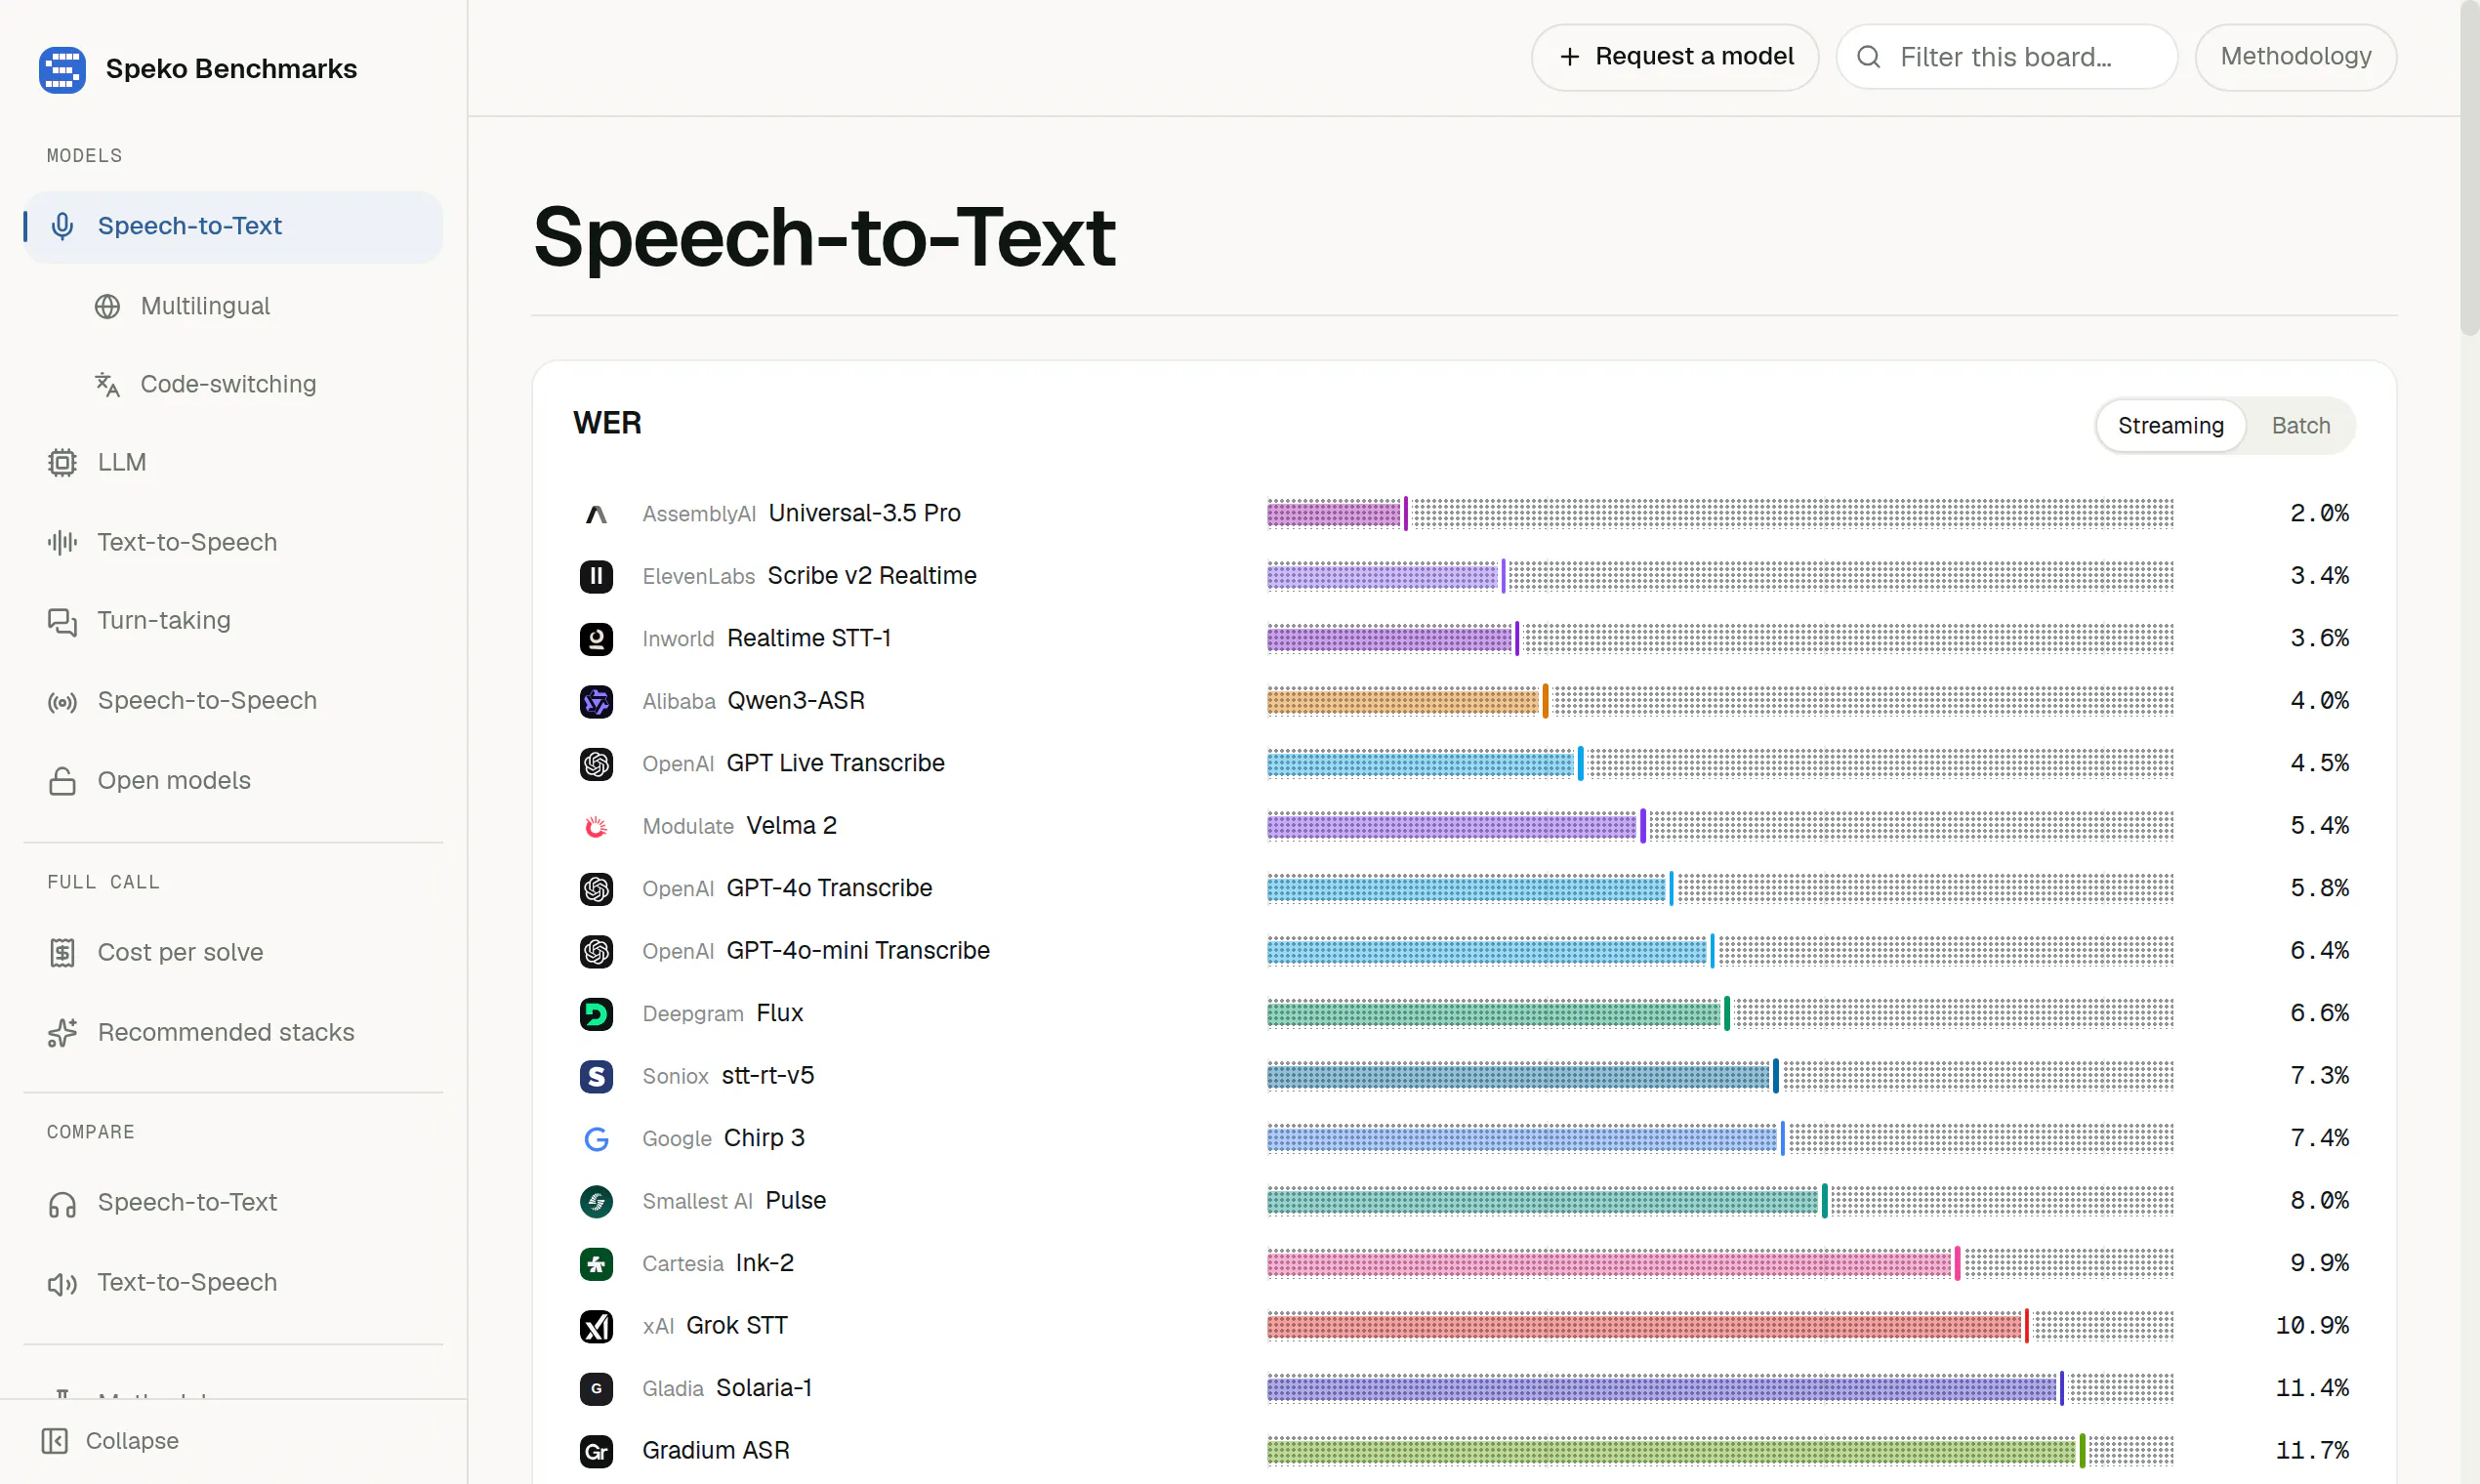Click the AssemblyAI logo icon

pos(596,514)
